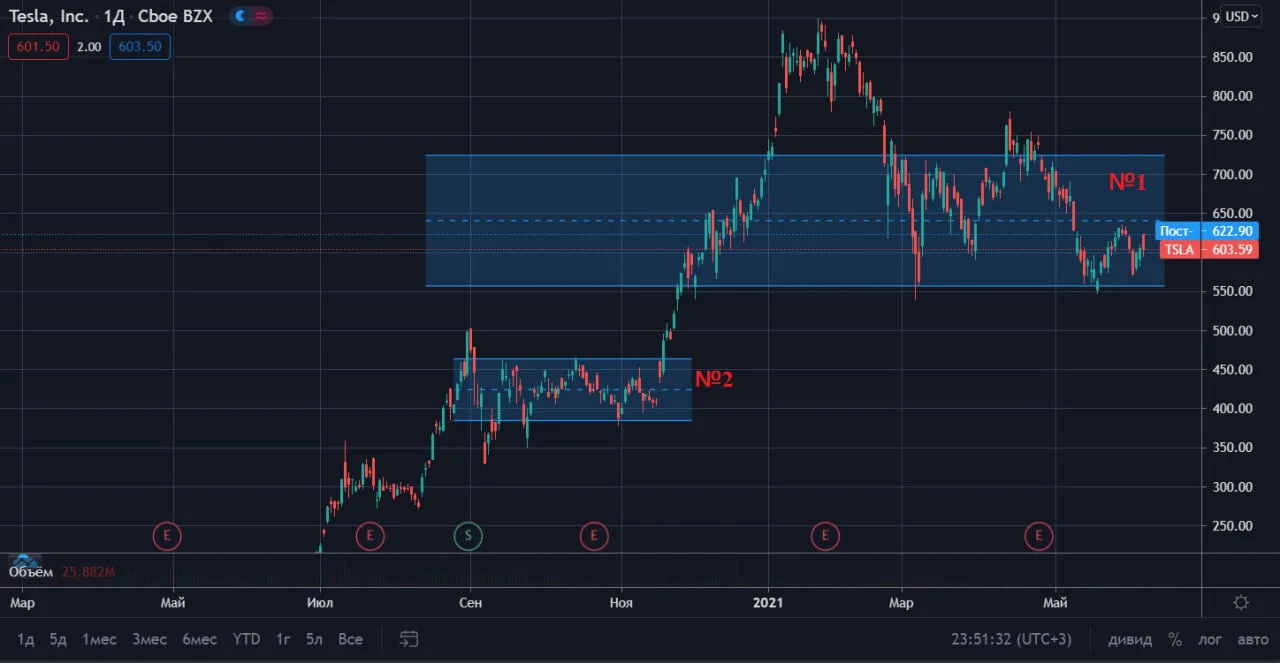Click the Ноя time axis label
Screen dimensions: 1280x663
(x=621, y=602)
